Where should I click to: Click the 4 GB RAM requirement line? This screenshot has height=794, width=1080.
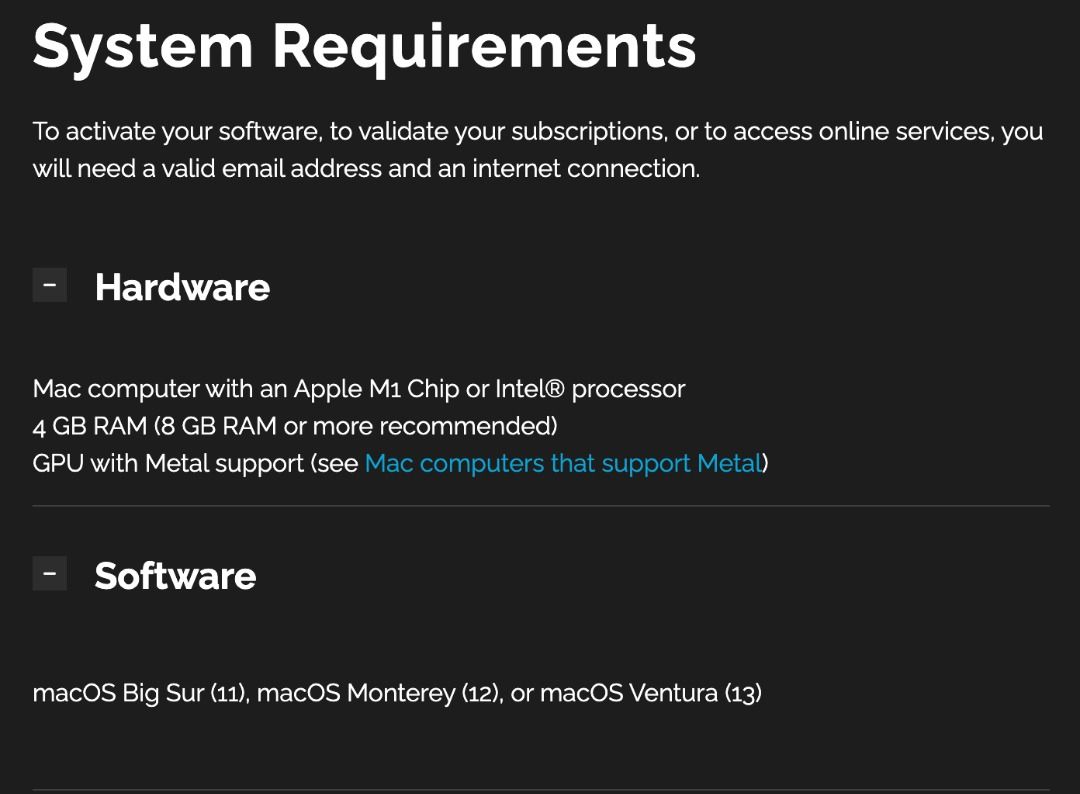point(90,426)
